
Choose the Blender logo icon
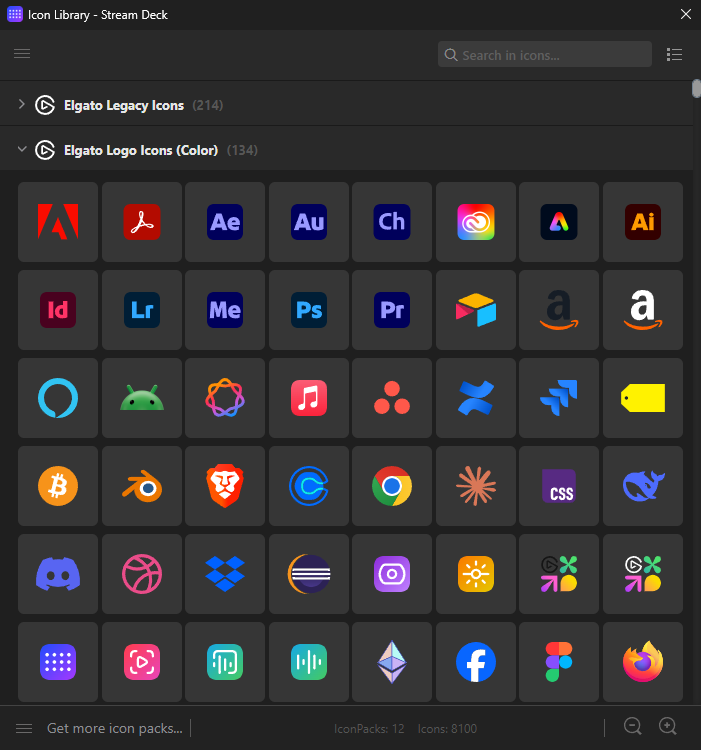pyautogui.click(x=142, y=486)
